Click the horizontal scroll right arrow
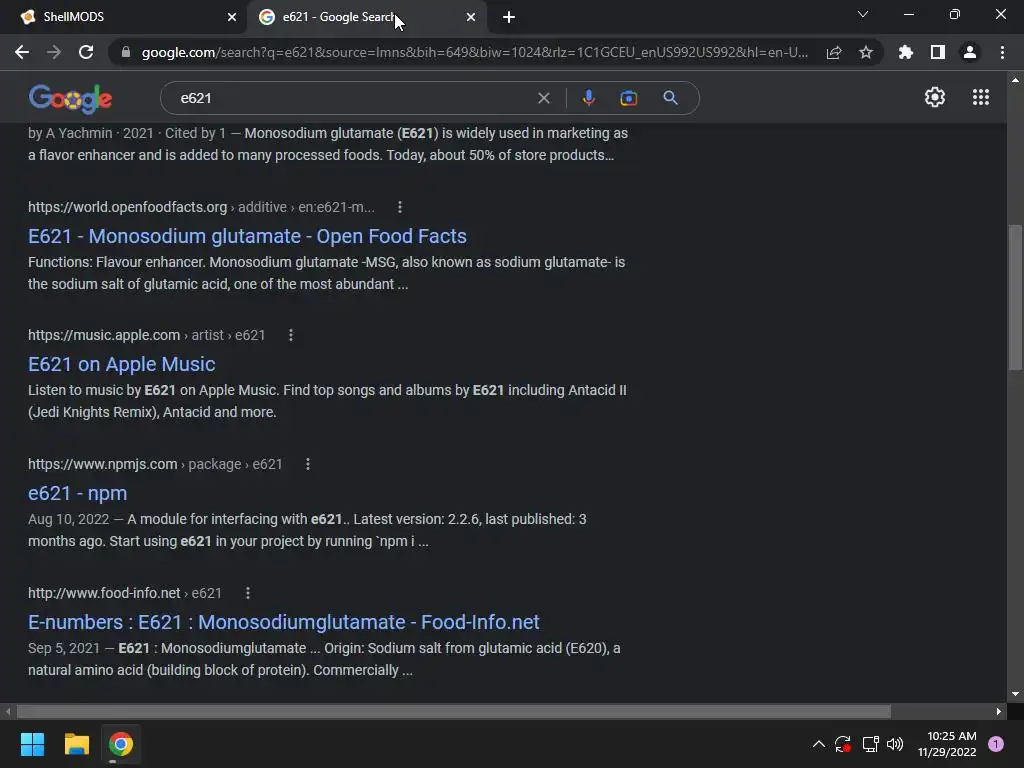 (x=999, y=711)
